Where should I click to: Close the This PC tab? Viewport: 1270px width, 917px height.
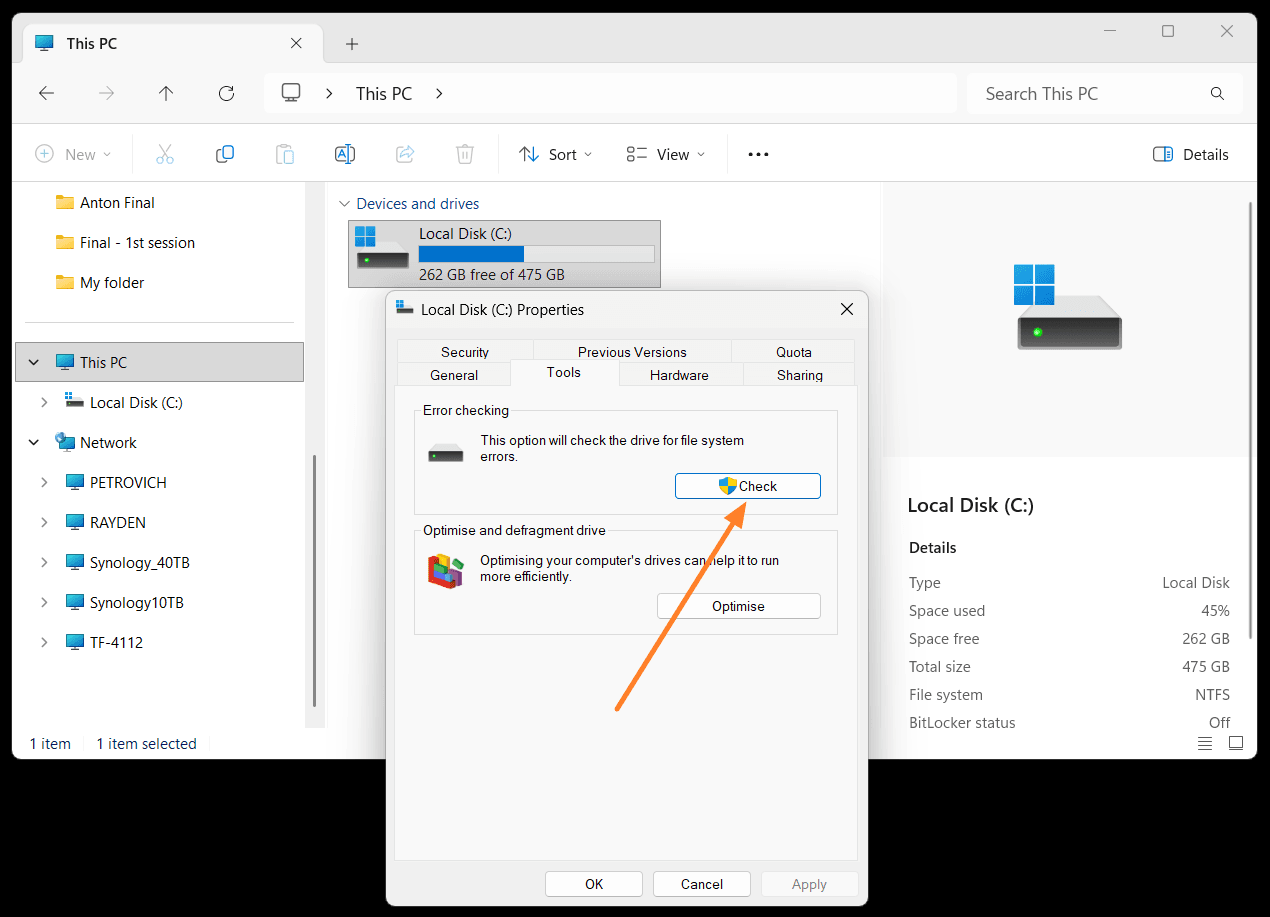296,43
